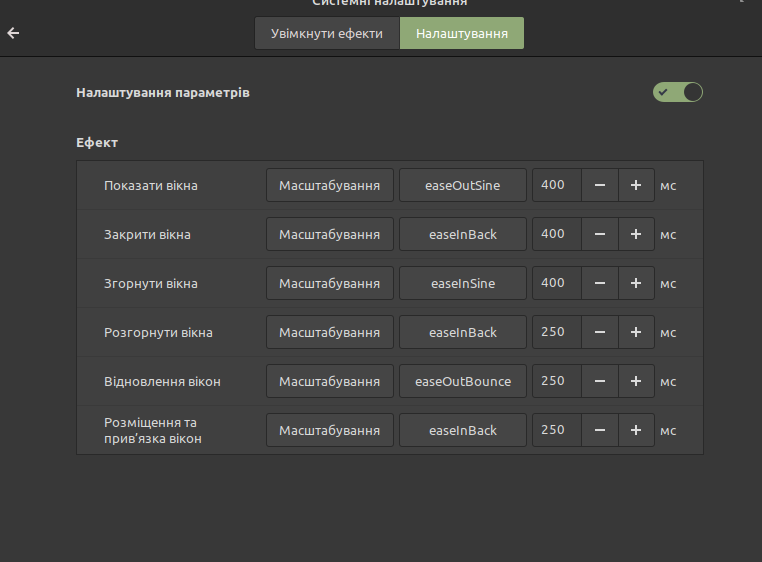Open effect type dropdown for Показати вікна
762x562 pixels.
329,185
